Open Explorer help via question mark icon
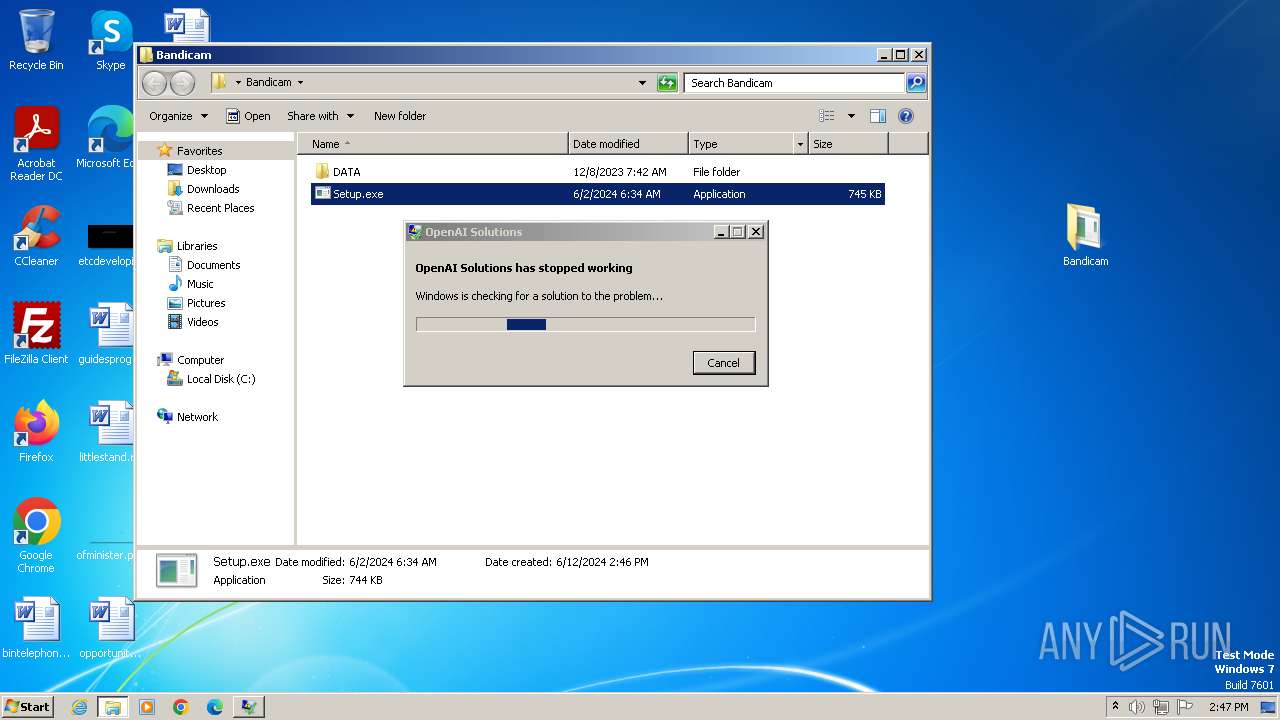This screenshot has height=720, width=1280. tap(906, 116)
